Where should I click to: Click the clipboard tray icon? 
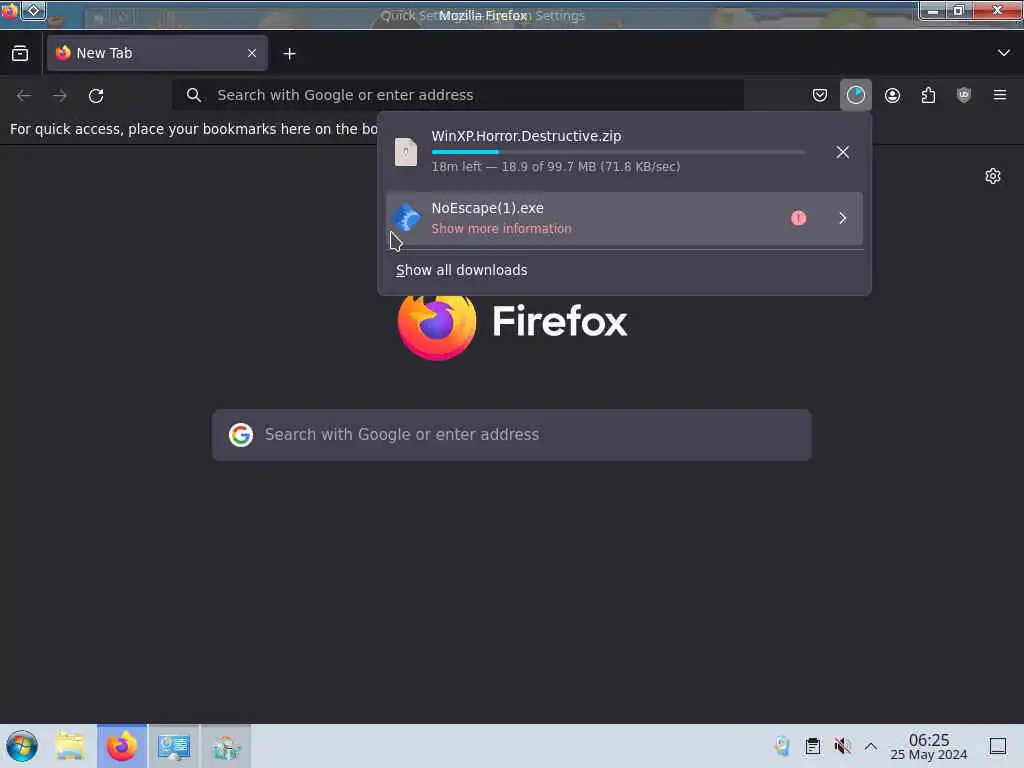click(x=812, y=746)
